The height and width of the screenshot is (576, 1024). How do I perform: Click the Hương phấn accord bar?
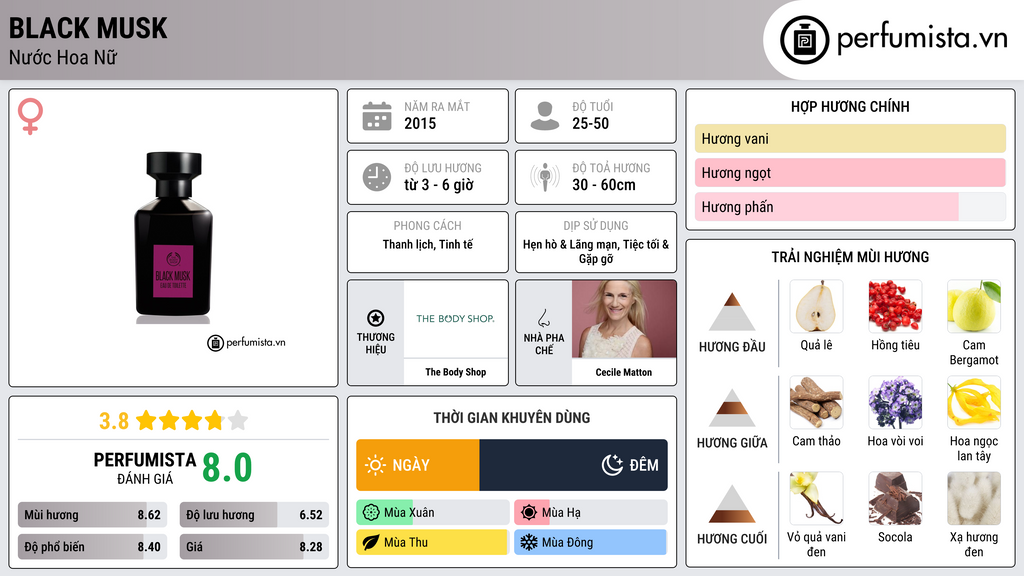click(x=850, y=206)
